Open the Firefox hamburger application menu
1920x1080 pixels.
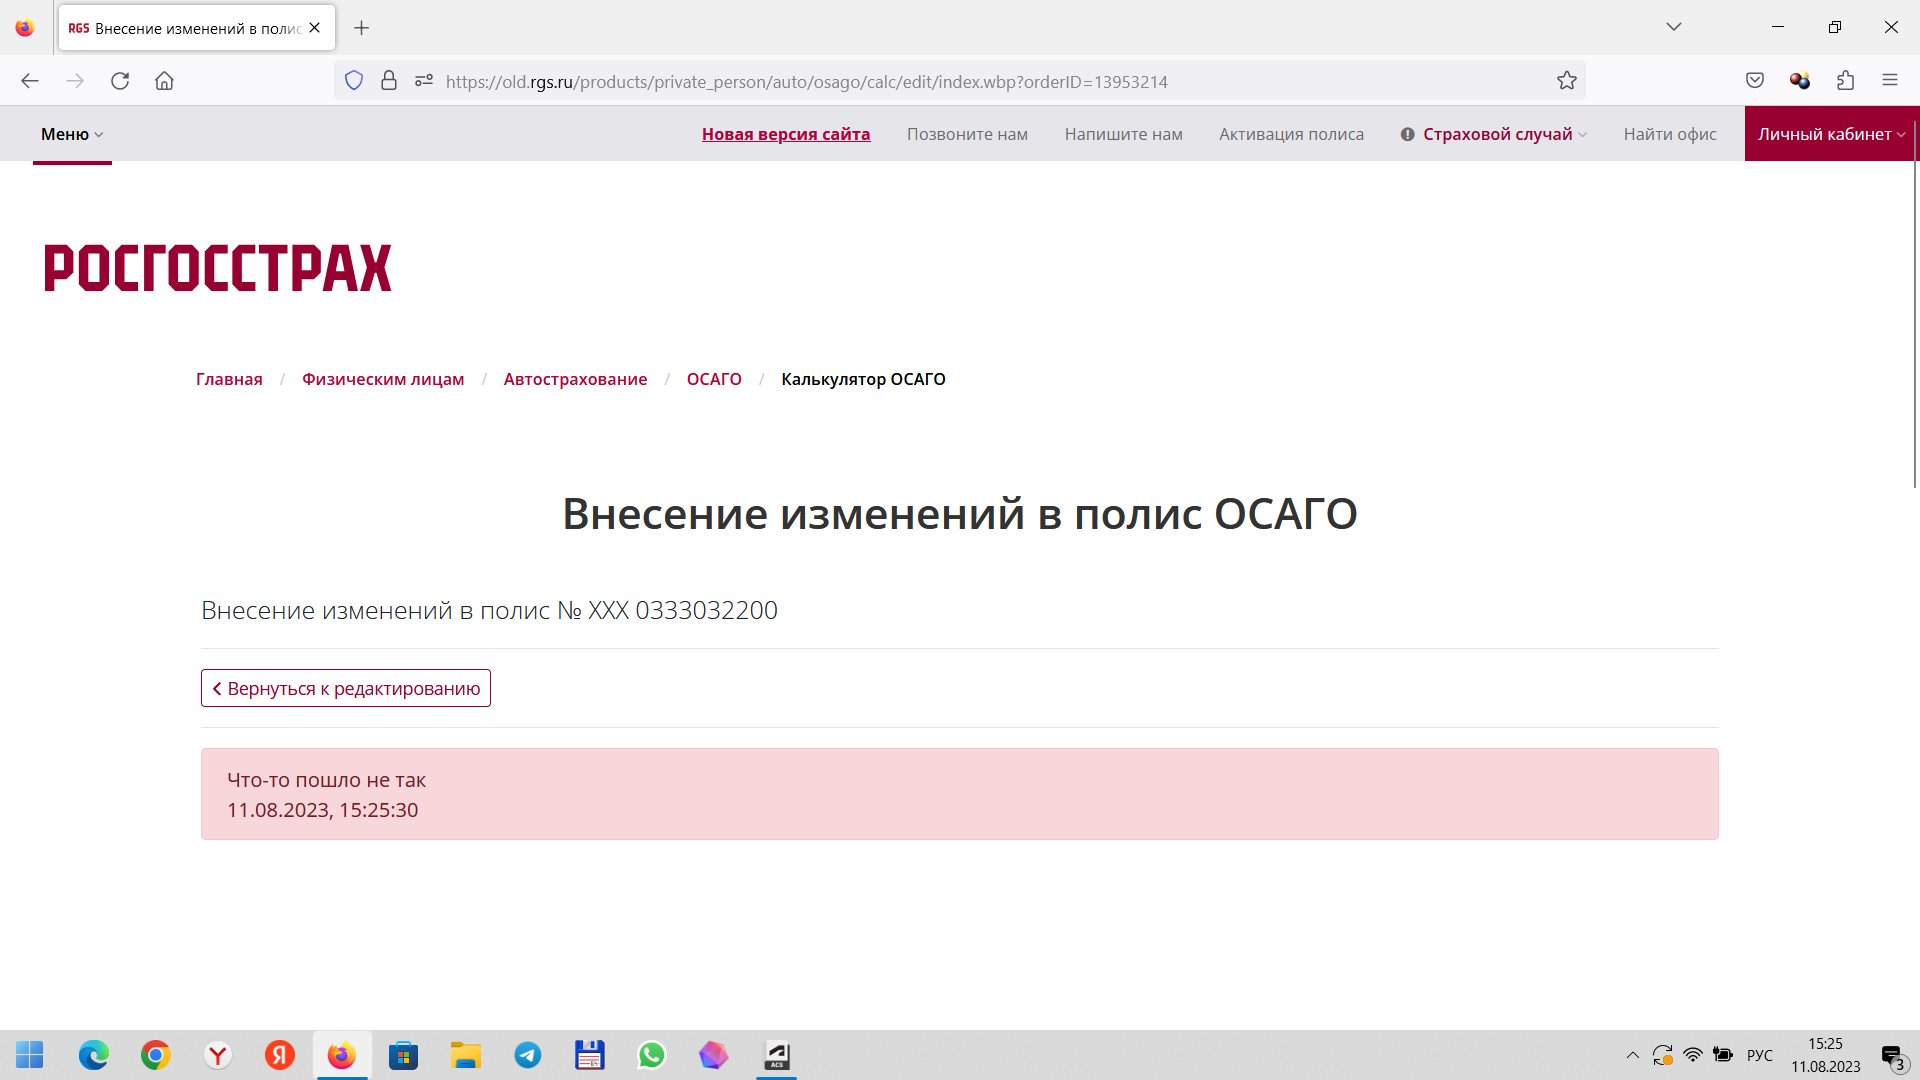pyautogui.click(x=1889, y=81)
